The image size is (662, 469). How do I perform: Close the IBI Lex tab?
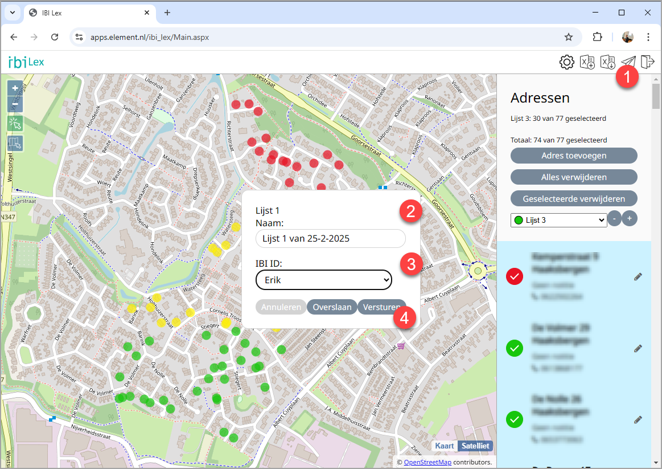pos(147,13)
